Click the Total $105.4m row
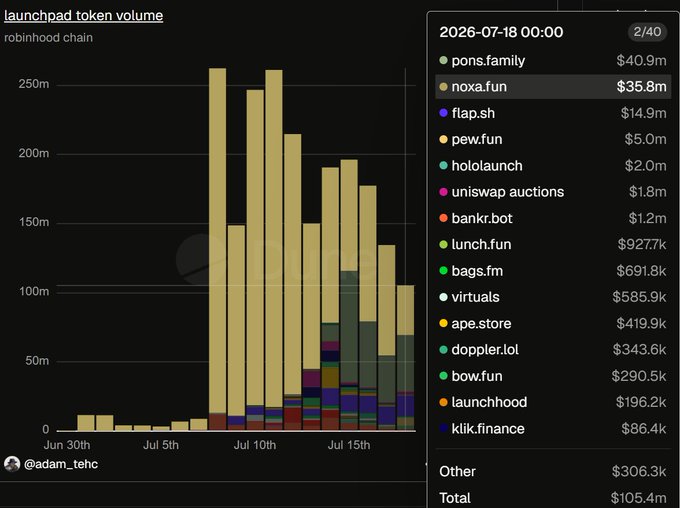680x508 pixels. [x=553, y=498]
